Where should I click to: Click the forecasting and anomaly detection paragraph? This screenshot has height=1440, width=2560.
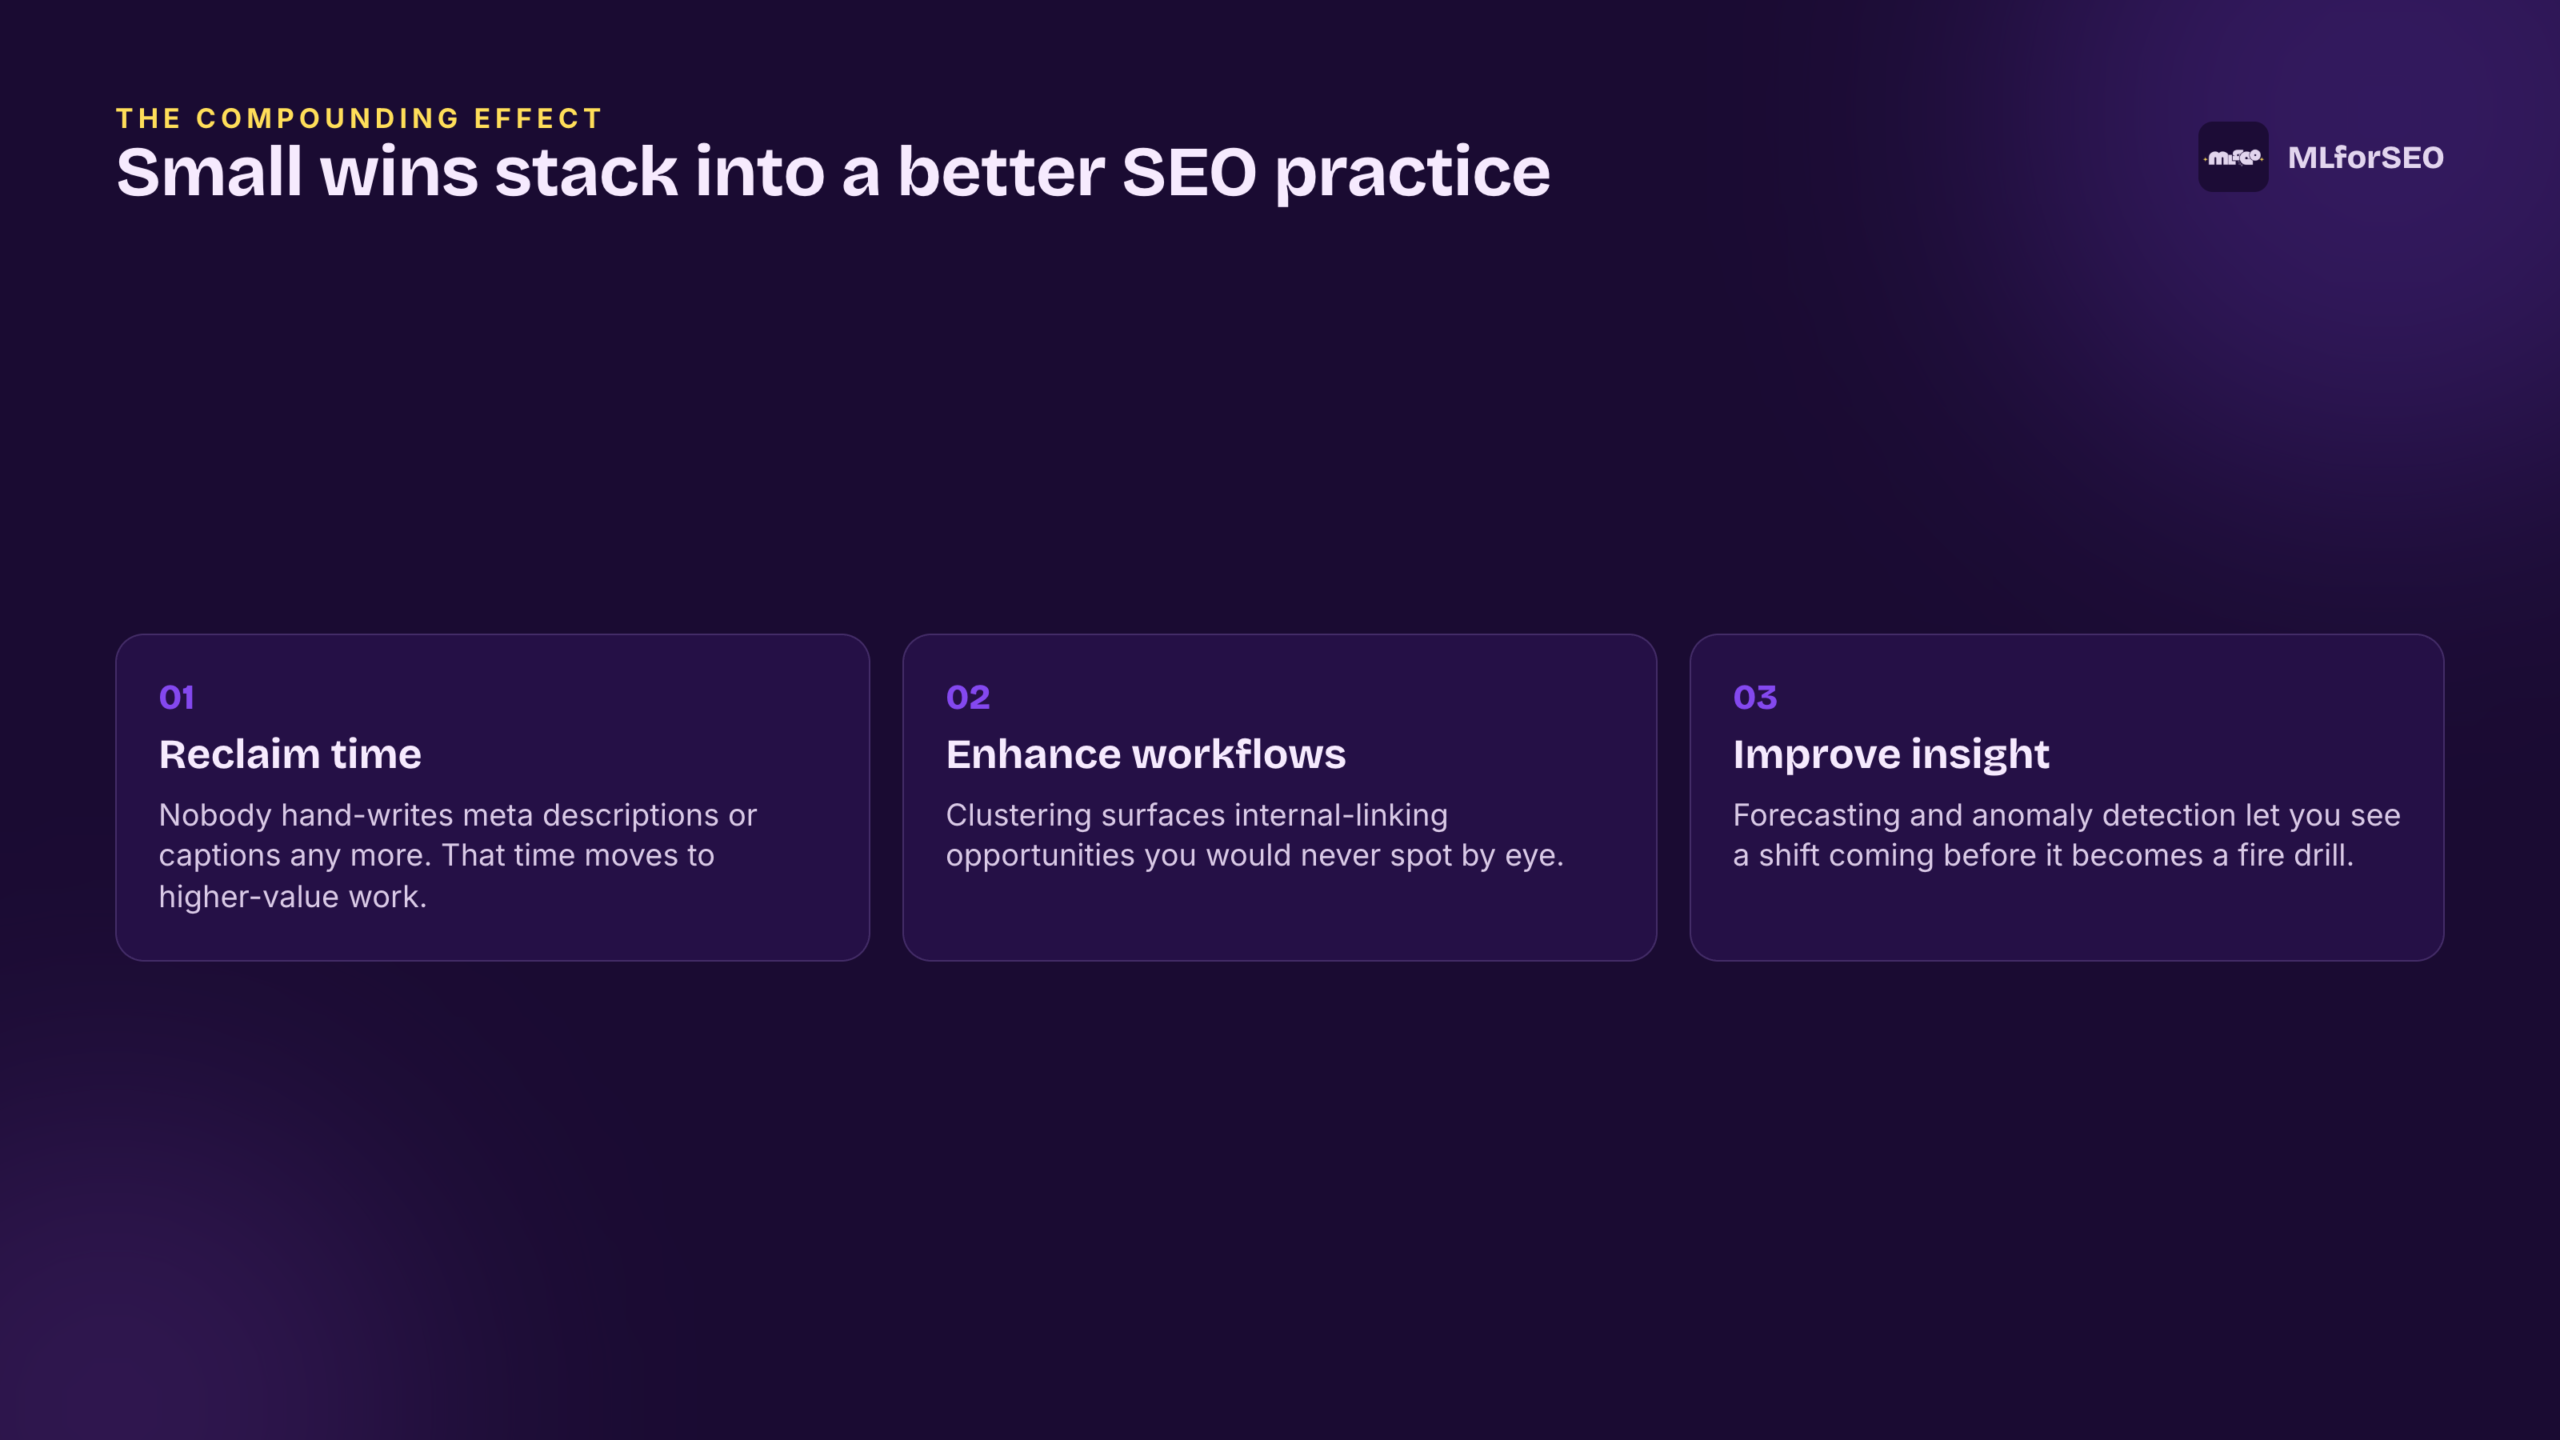click(x=2066, y=835)
